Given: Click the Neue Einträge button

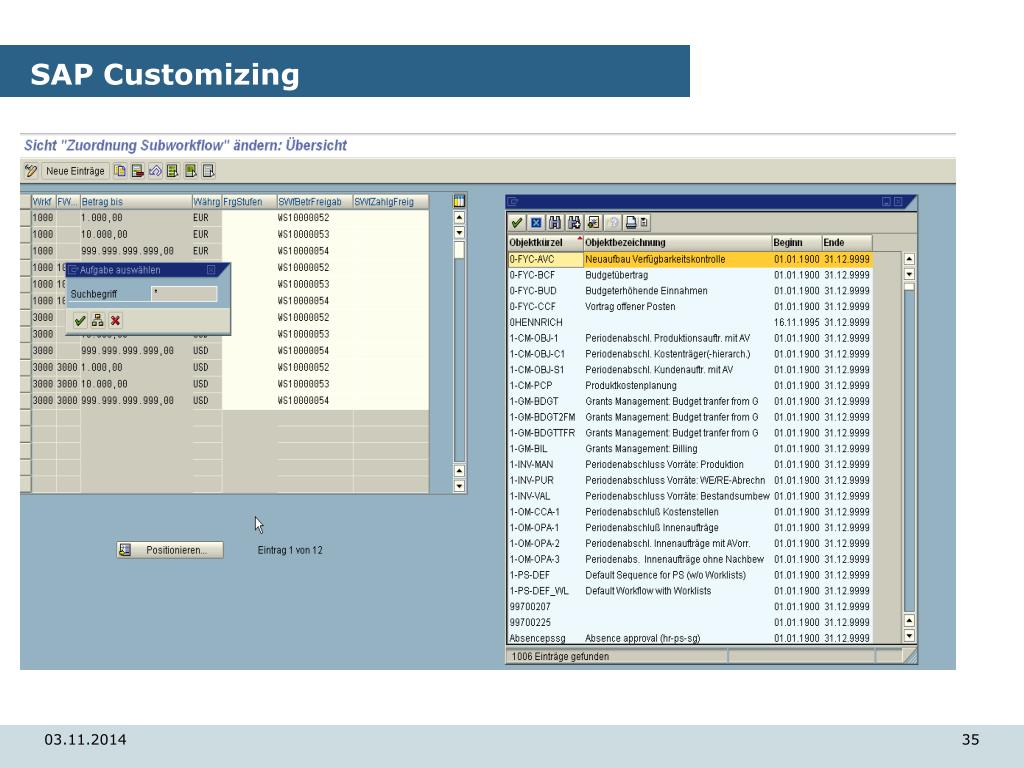Looking at the screenshot, I should click(x=75, y=171).
